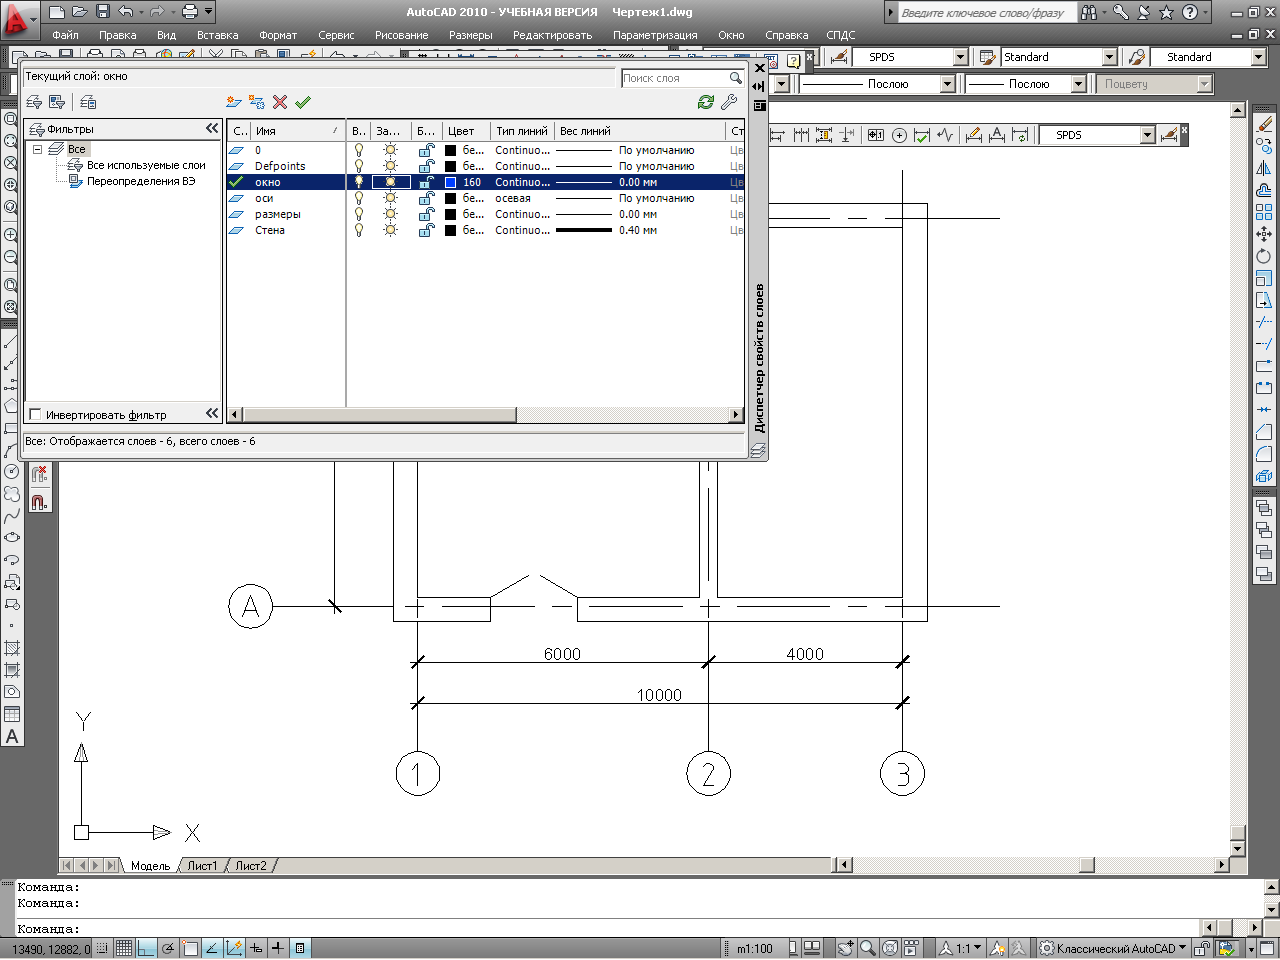Click the Введите ключевое слово/фразу help search box
The width and height of the screenshot is (1280, 960).
point(988,12)
